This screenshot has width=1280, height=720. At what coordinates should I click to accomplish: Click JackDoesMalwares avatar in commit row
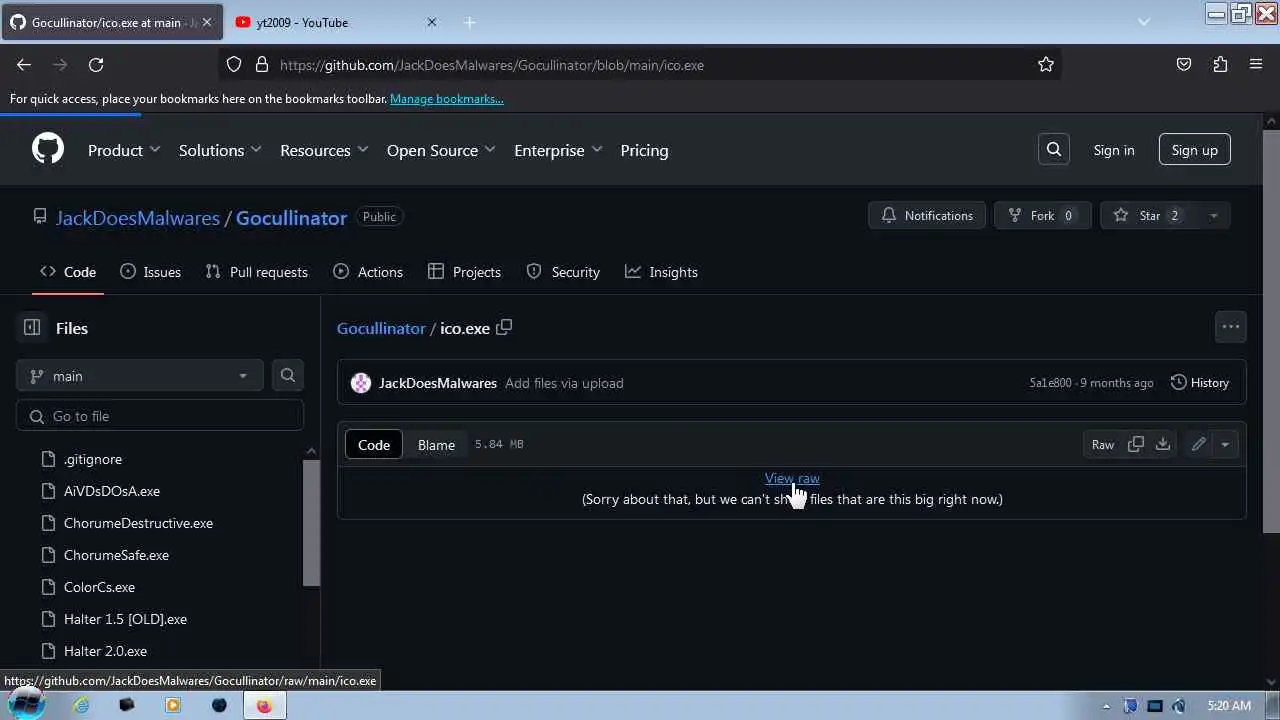tap(361, 383)
